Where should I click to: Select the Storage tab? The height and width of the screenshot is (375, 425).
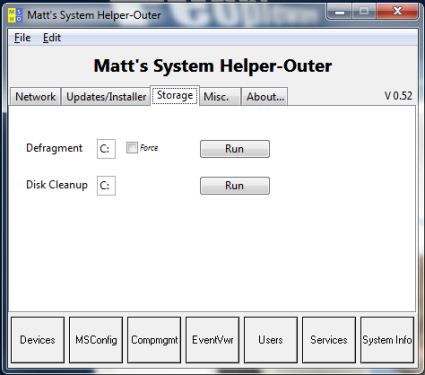point(175,95)
